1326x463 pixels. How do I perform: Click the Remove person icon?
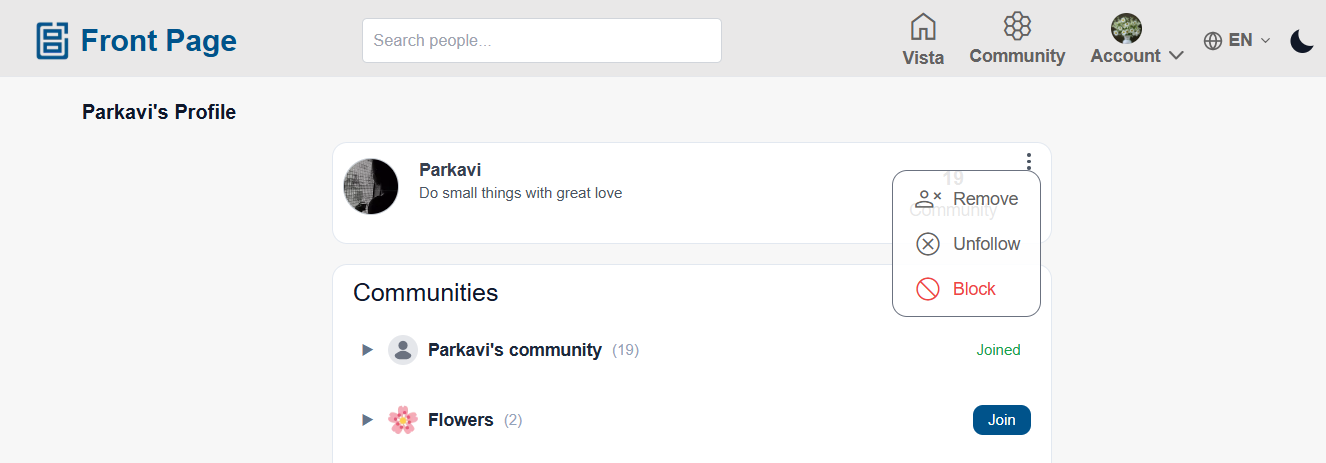click(928, 199)
